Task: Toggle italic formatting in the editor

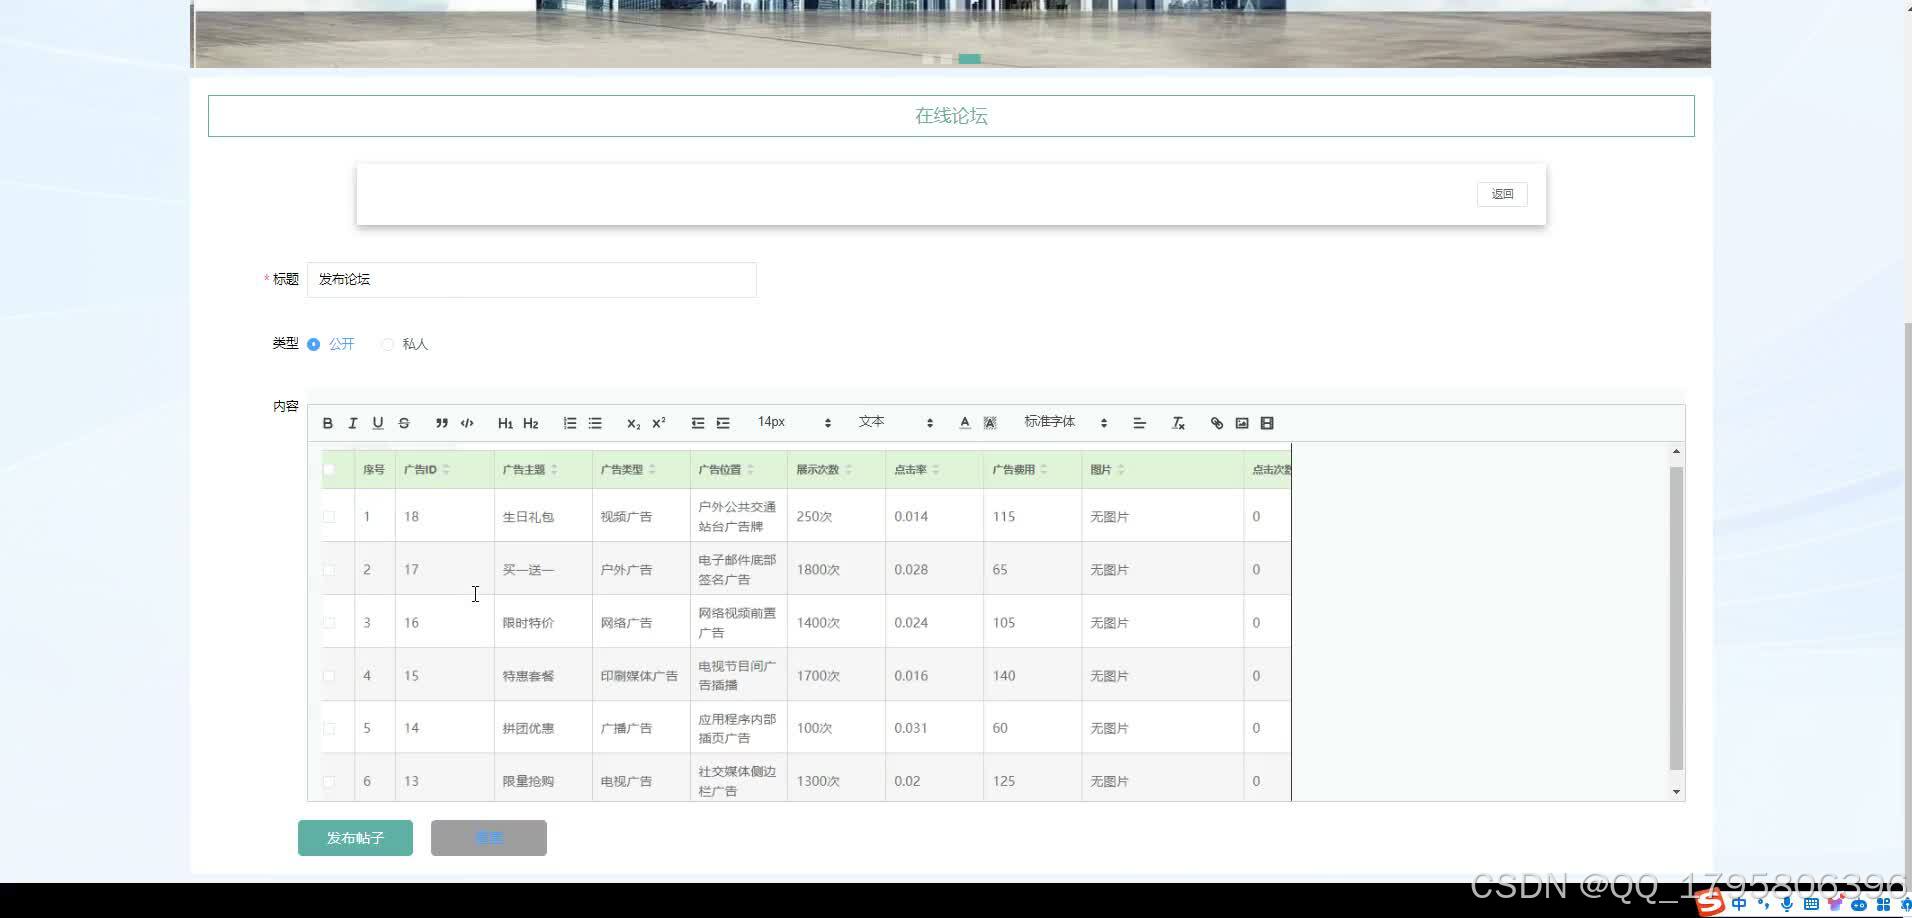Action: click(353, 423)
